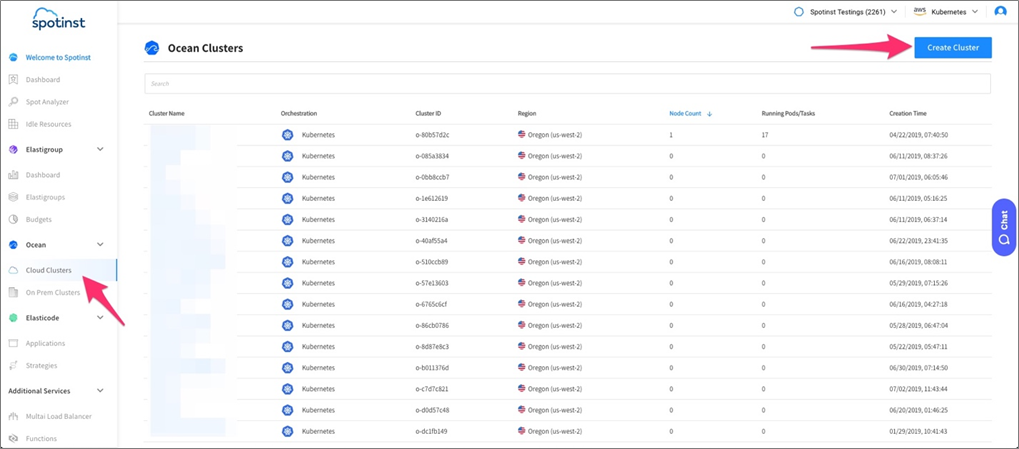
Task: Click the Spotinst logo
Action: point(58,19)
